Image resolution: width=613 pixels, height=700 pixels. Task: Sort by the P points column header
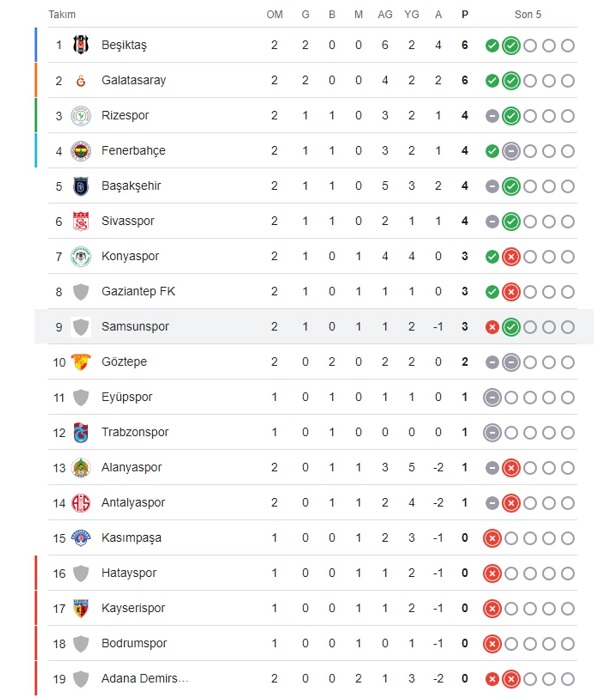(465, 15)
